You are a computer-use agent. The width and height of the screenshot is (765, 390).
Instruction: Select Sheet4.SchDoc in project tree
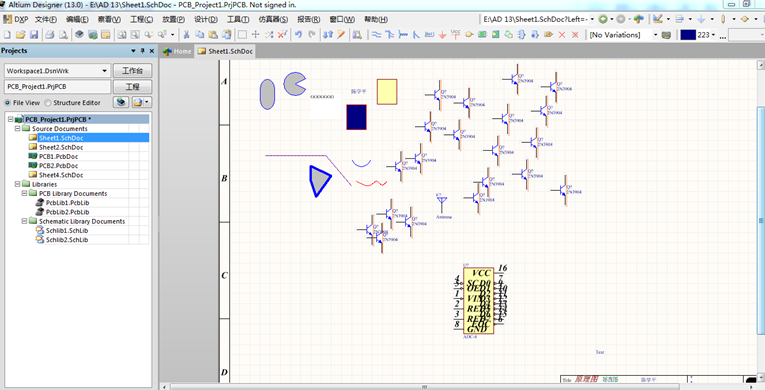click(60, 175)
